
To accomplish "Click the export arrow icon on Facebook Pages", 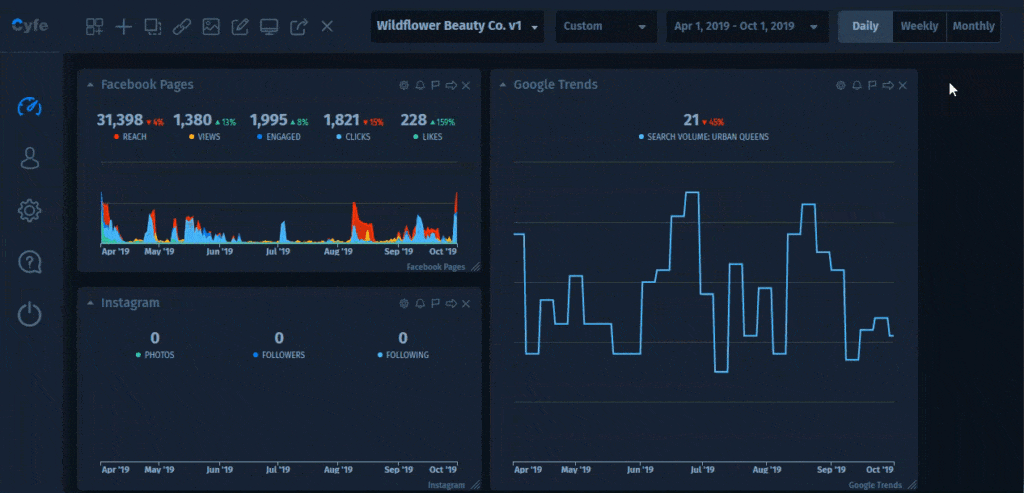I will pyautogui.click(x=451, y=86).
